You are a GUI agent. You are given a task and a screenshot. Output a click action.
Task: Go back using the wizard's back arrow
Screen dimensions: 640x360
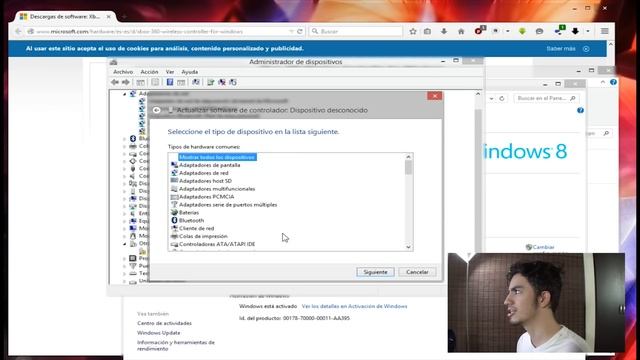[x=156, y=110]
